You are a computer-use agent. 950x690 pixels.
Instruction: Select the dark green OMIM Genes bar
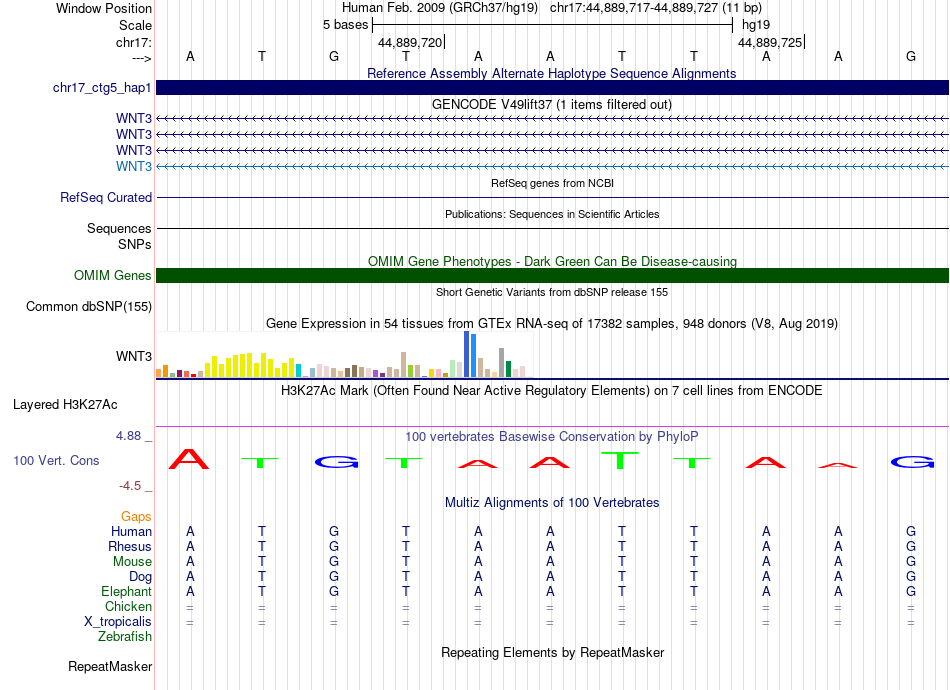tap(552, 276)
